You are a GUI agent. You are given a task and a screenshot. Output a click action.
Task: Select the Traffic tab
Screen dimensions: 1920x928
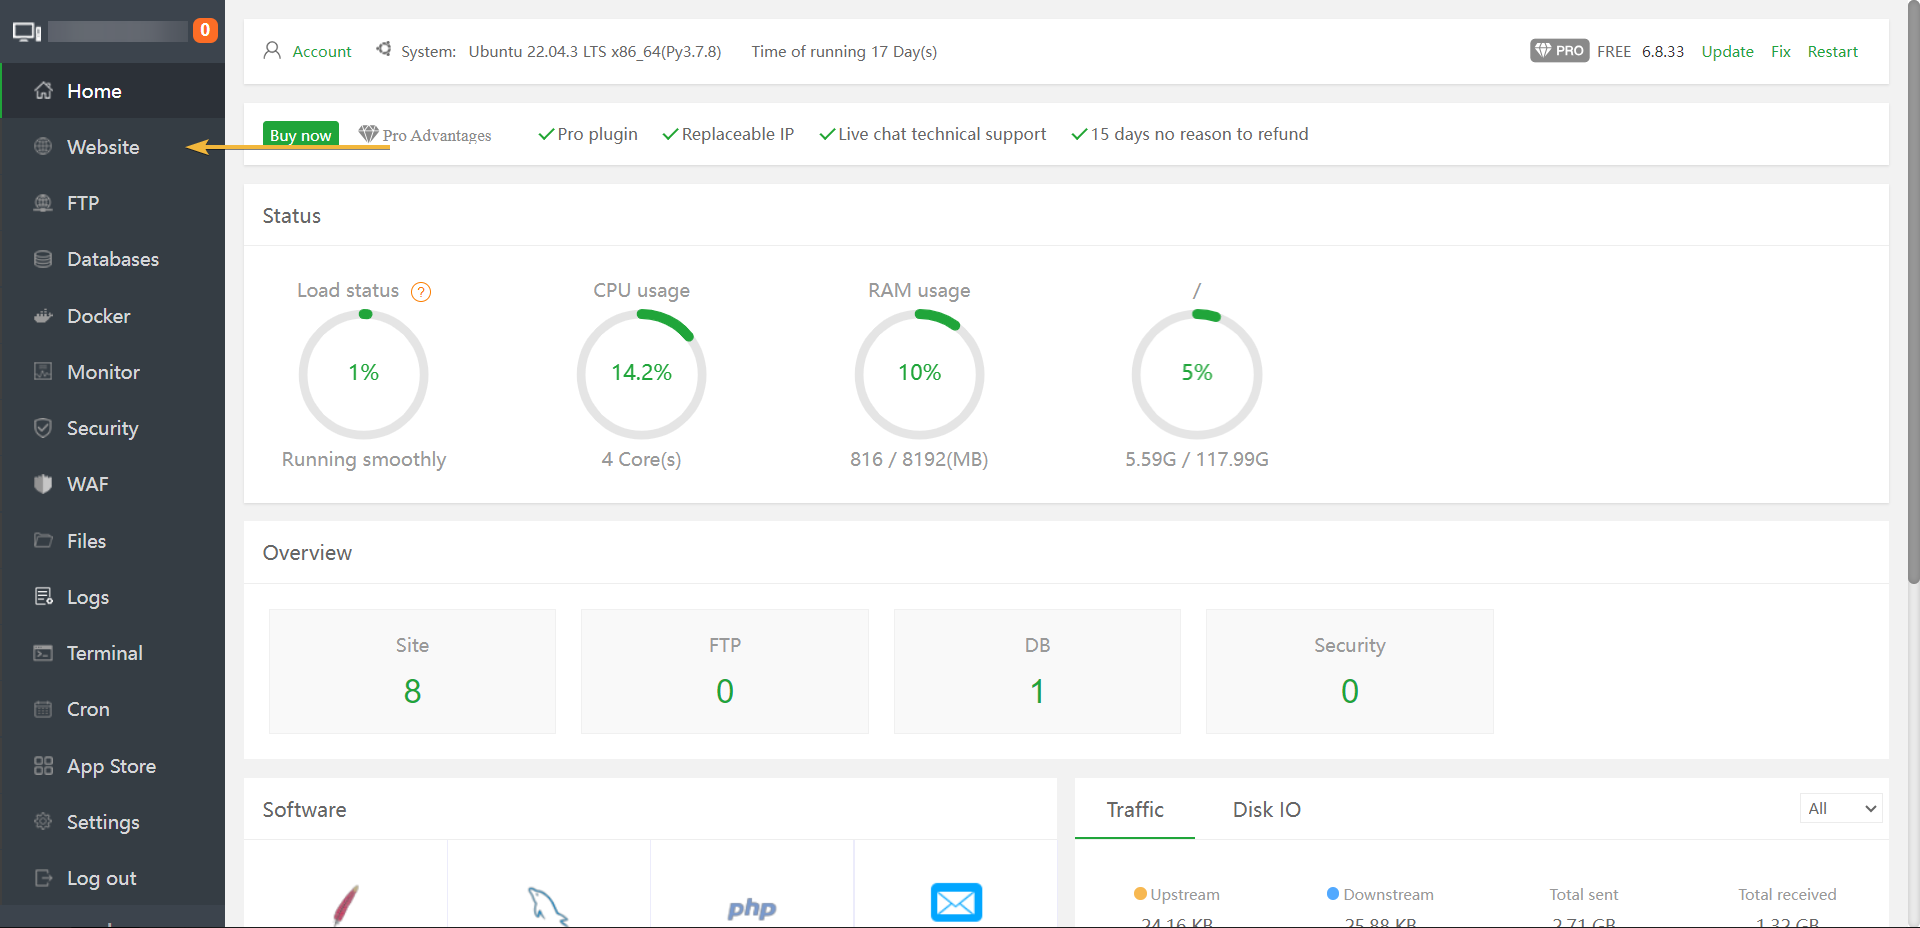coord(1134,810)
